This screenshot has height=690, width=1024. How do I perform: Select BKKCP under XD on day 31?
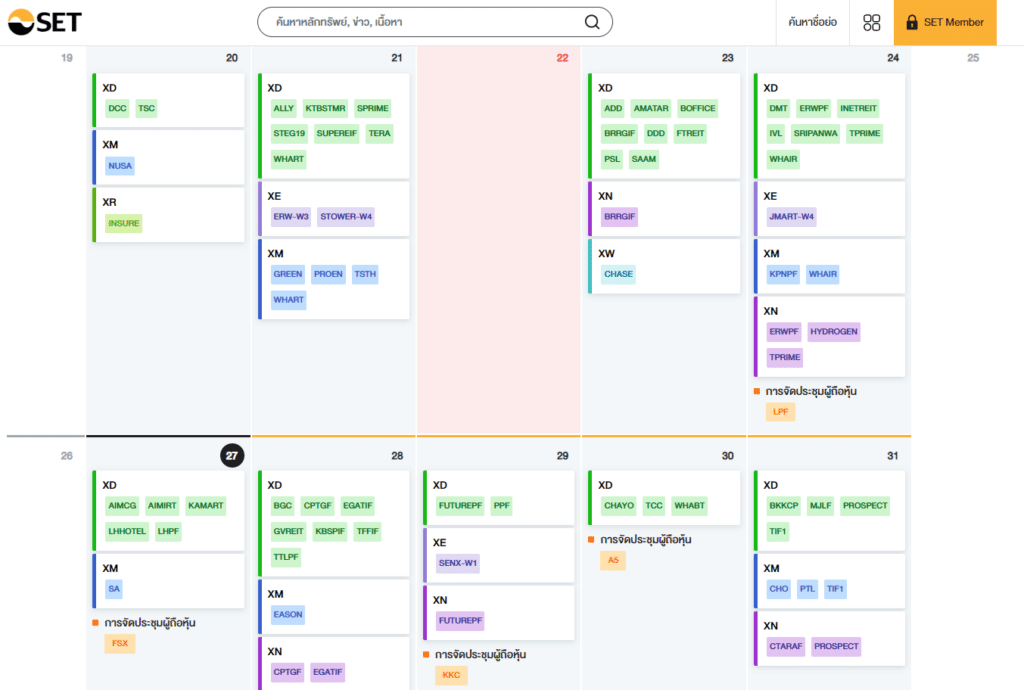coord(784,506)
